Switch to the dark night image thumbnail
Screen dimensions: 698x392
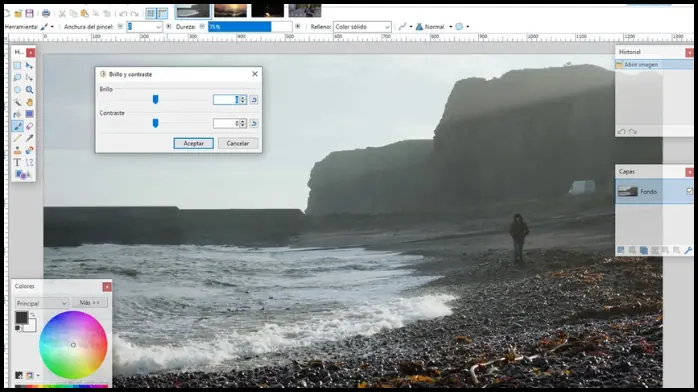[268, 11]
